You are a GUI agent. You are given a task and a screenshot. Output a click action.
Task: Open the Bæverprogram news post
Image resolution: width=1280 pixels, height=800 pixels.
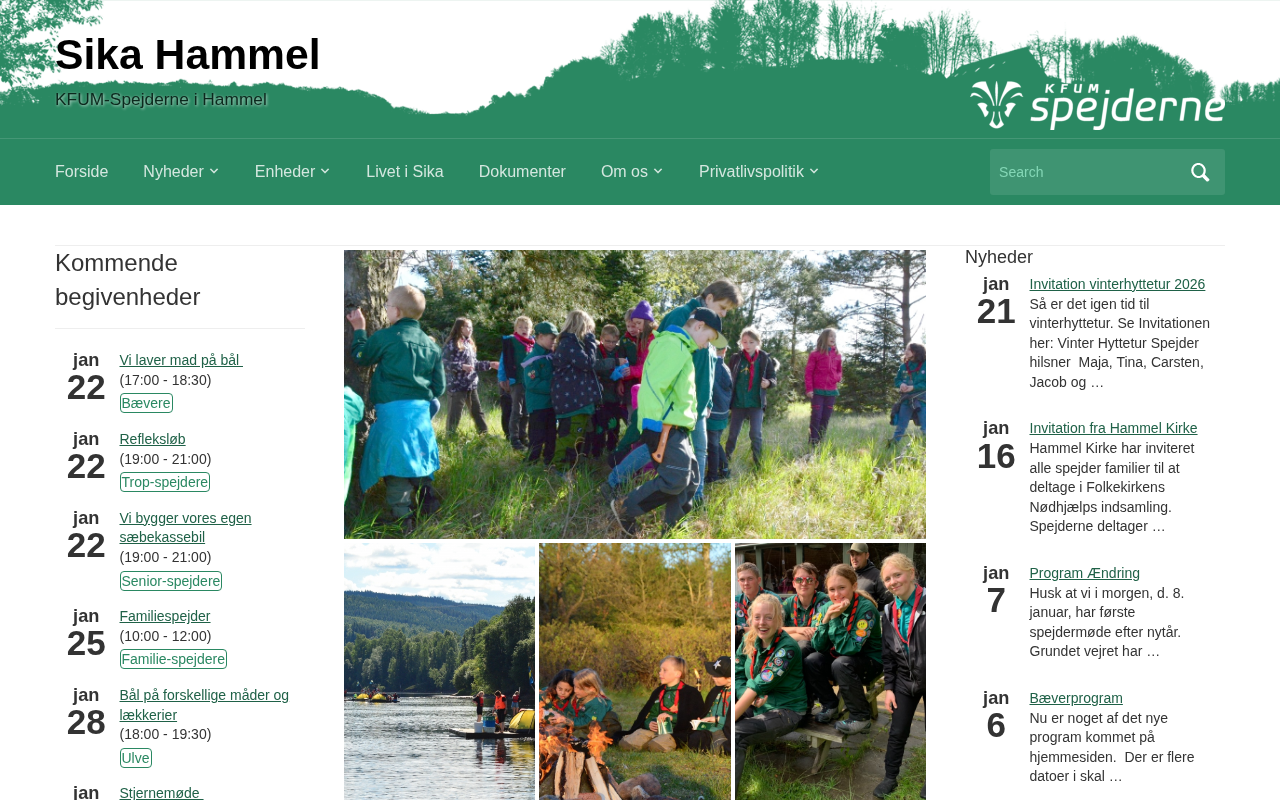pos(1076,698)
